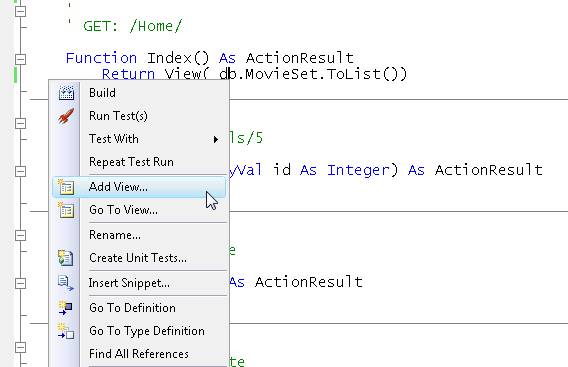The image size is (568, 367).
Task: Select Run Test(s) menu entry
Action: (x=139, y=116)
